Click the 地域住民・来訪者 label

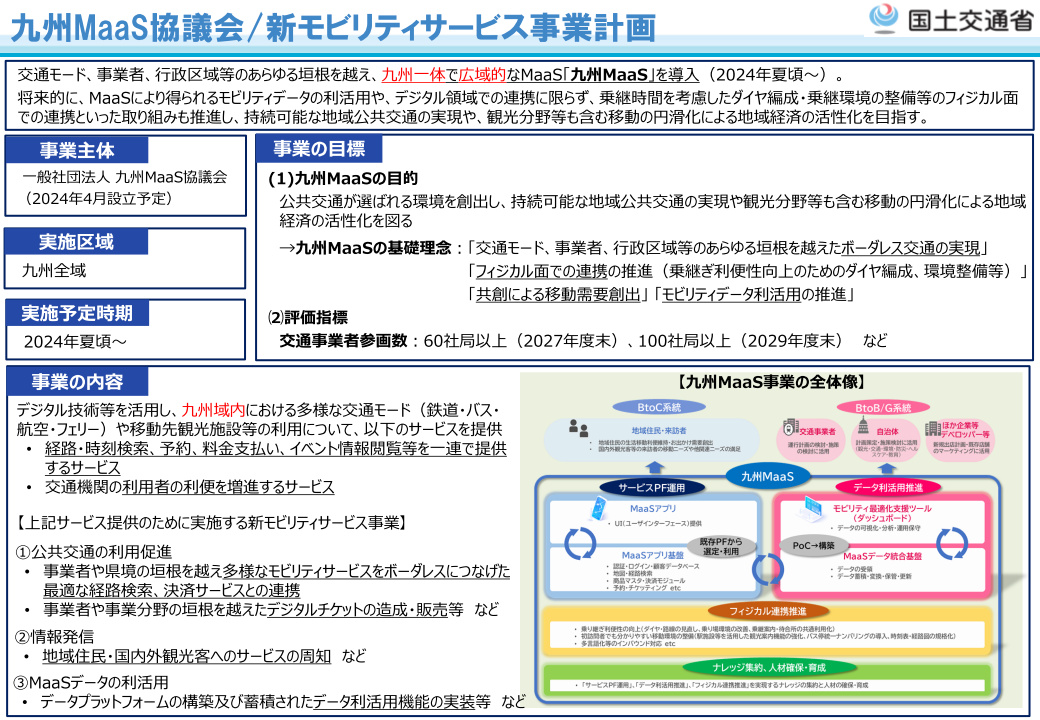659,431
